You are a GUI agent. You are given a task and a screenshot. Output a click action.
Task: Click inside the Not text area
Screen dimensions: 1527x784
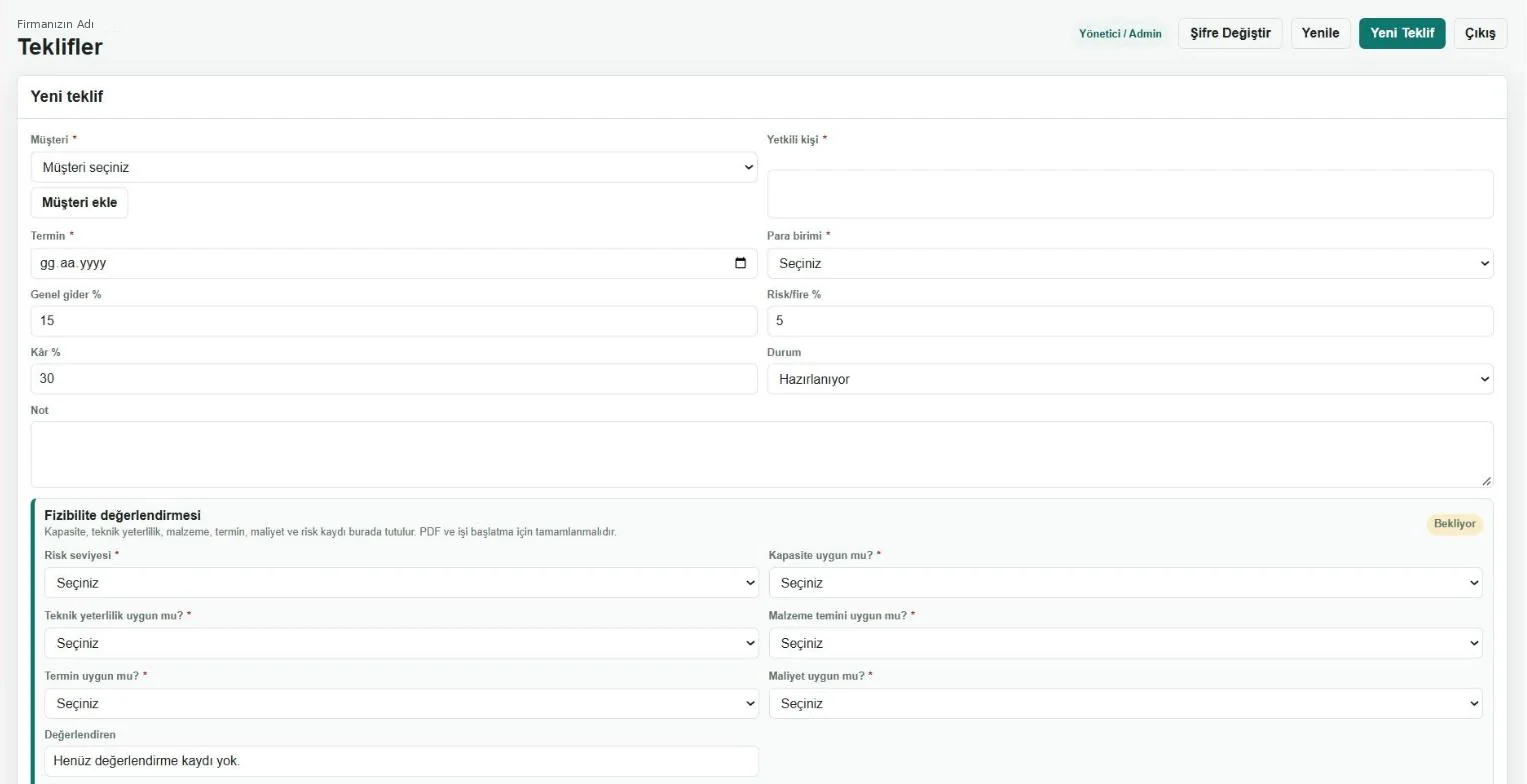click(762, 454)
